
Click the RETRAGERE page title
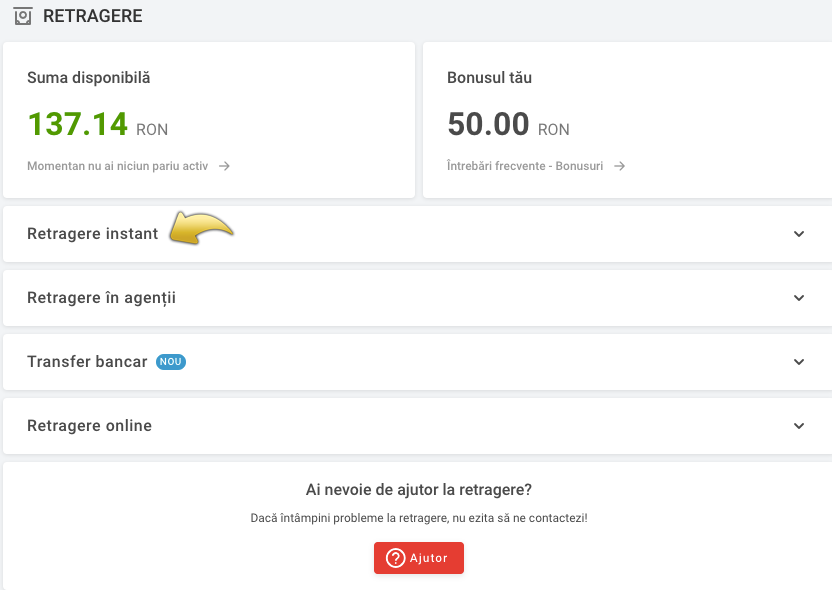click(93, 16)
